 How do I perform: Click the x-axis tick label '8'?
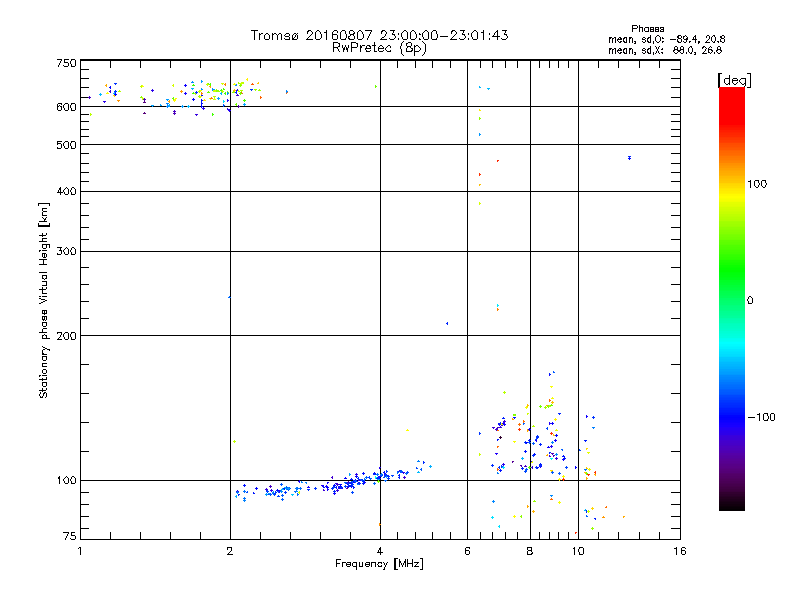pos(530,551)
